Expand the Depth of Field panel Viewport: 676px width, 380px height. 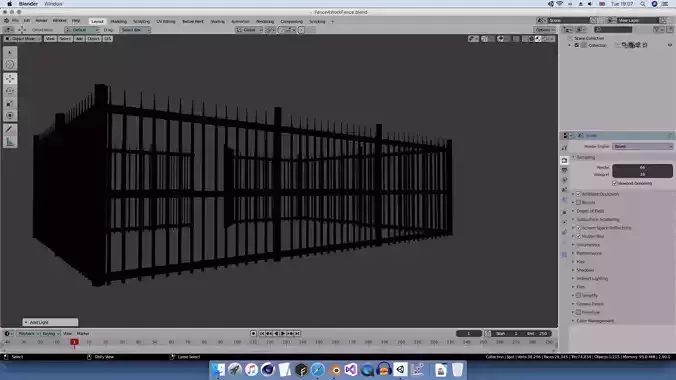[590, 211]
